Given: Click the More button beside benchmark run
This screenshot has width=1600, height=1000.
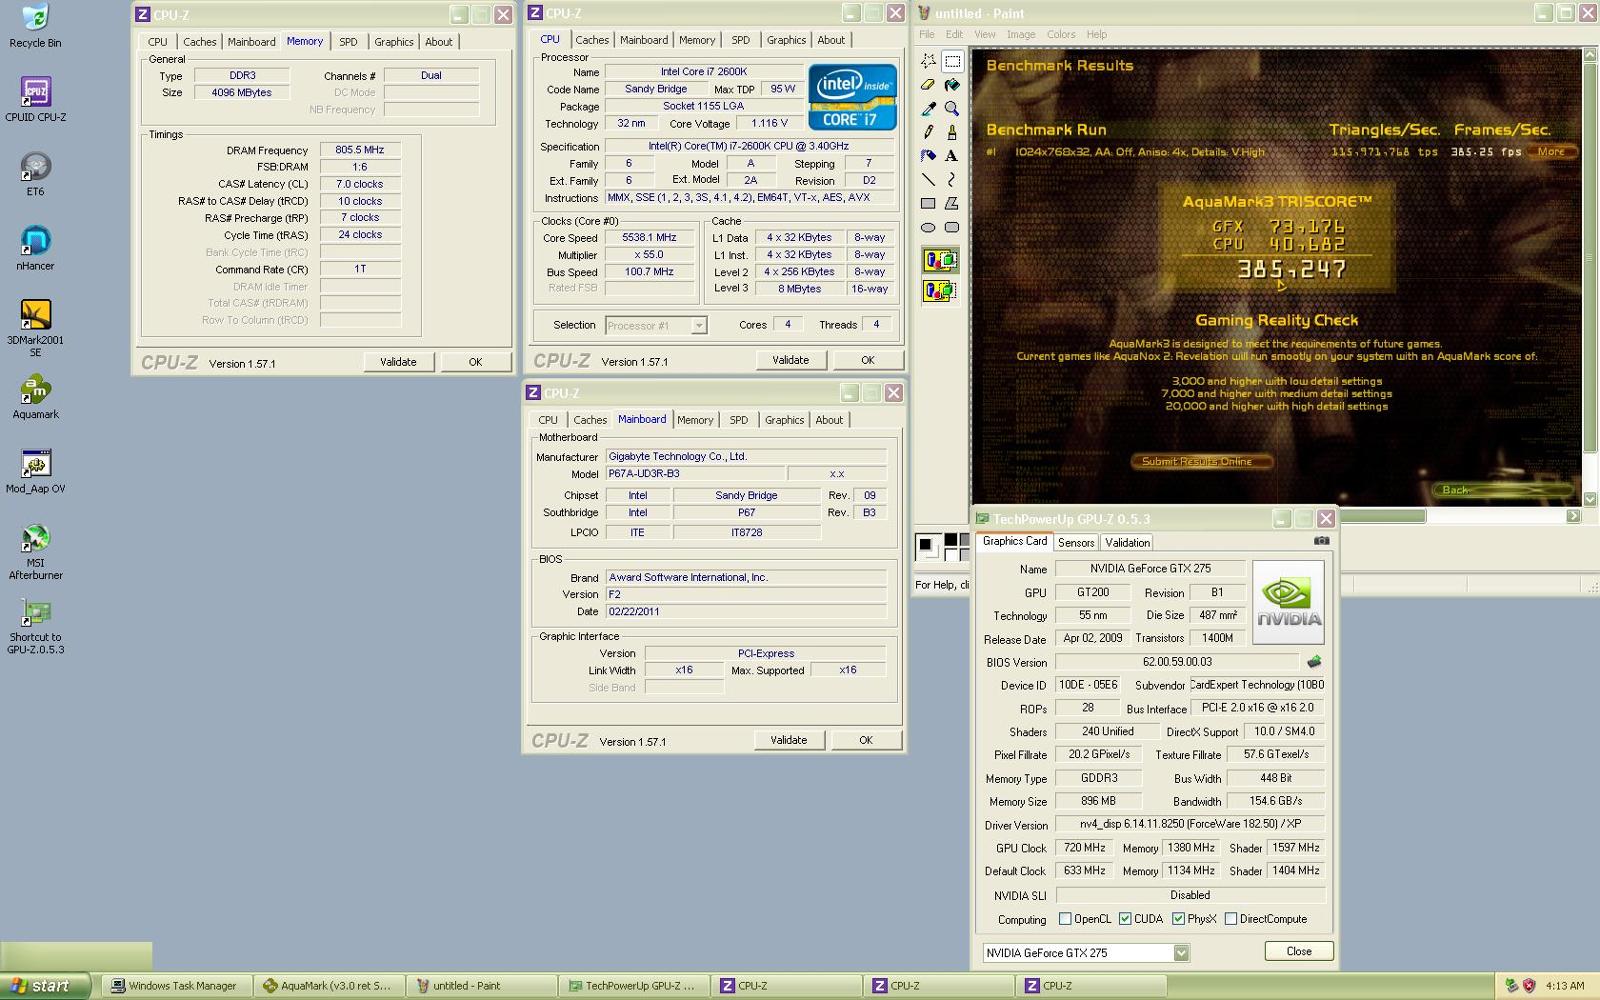Looking at the screenshot, I should (x=1551, y=152).
